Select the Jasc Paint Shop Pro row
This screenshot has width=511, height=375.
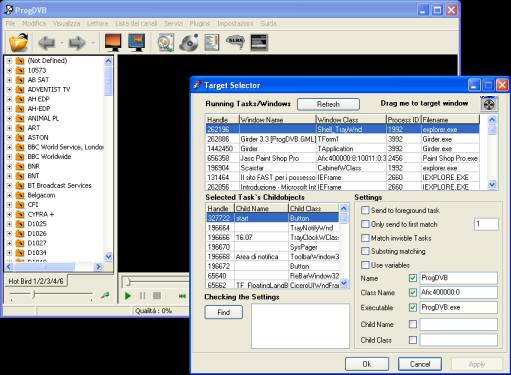pos(343,158)
